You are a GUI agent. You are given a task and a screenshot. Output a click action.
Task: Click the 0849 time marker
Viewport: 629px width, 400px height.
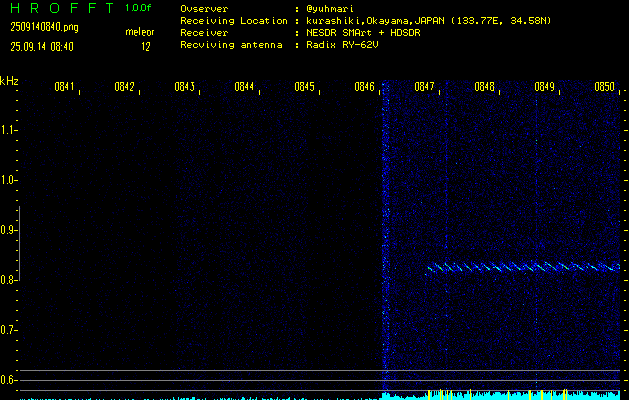pyautogui.click(x=545, y=87)
